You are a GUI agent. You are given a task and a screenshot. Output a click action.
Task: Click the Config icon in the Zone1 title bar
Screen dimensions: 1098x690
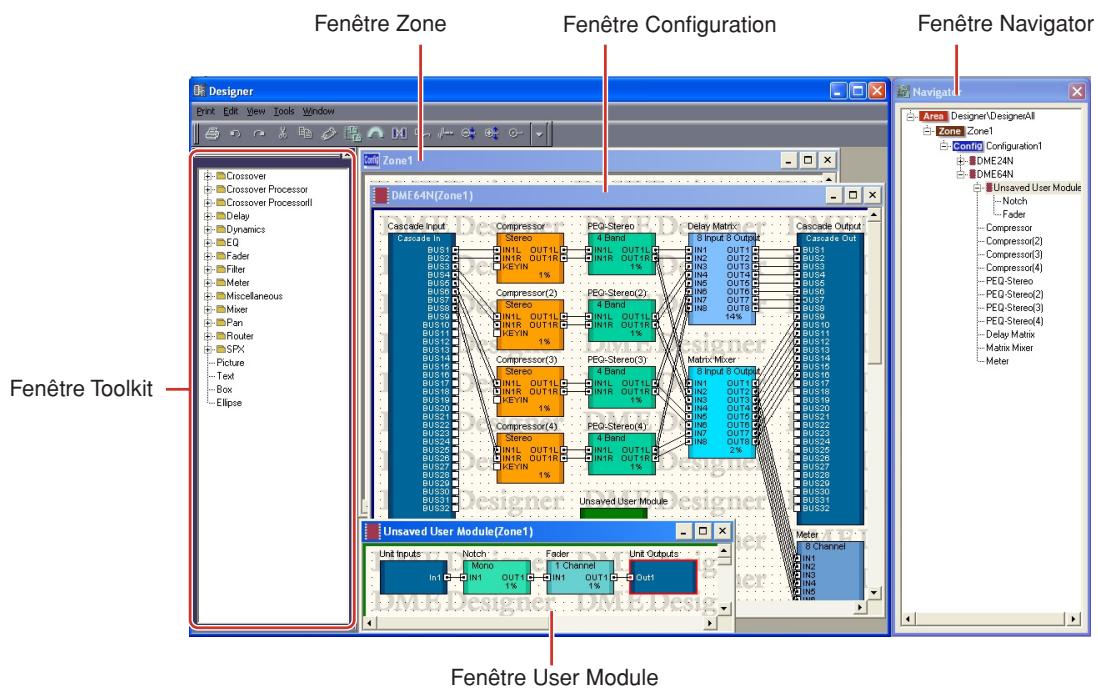pos(371,160)
